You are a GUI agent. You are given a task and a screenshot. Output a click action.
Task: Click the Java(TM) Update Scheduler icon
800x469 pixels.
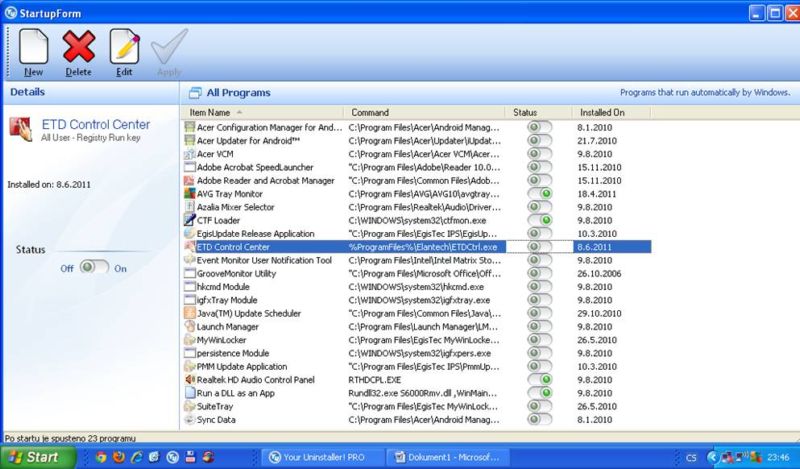[189, 313]
